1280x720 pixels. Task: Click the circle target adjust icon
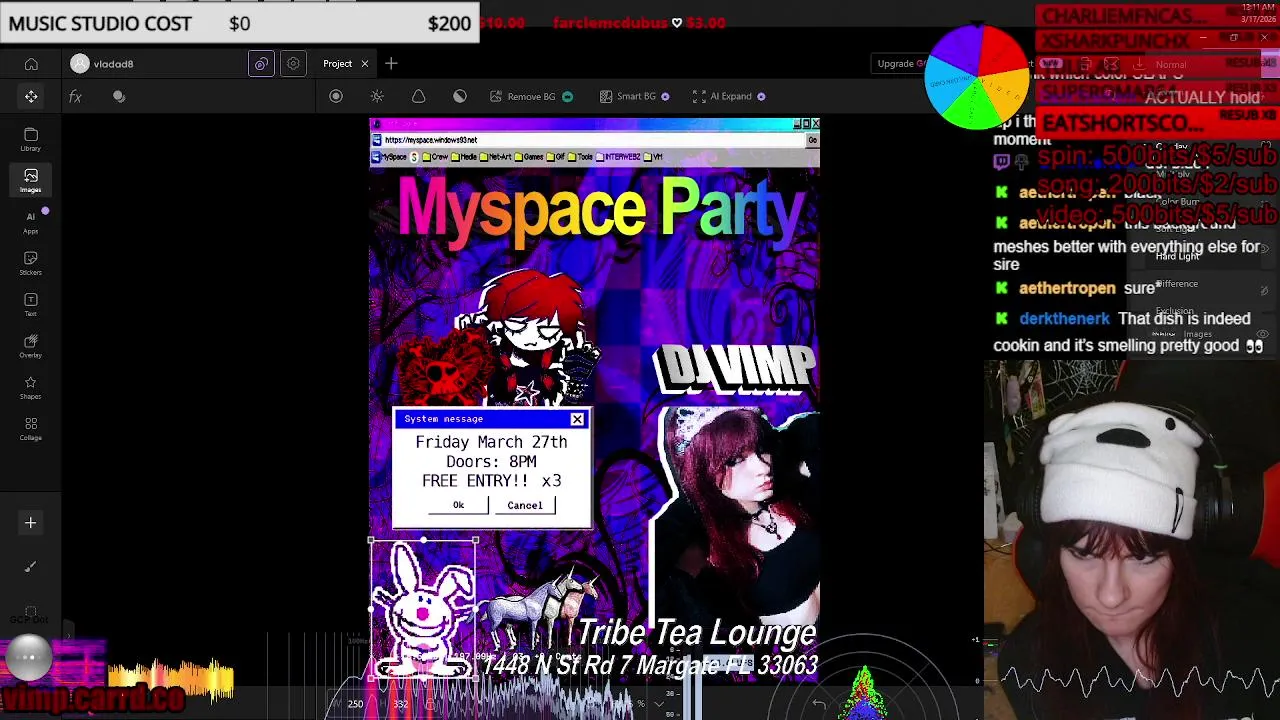[336, 96]
